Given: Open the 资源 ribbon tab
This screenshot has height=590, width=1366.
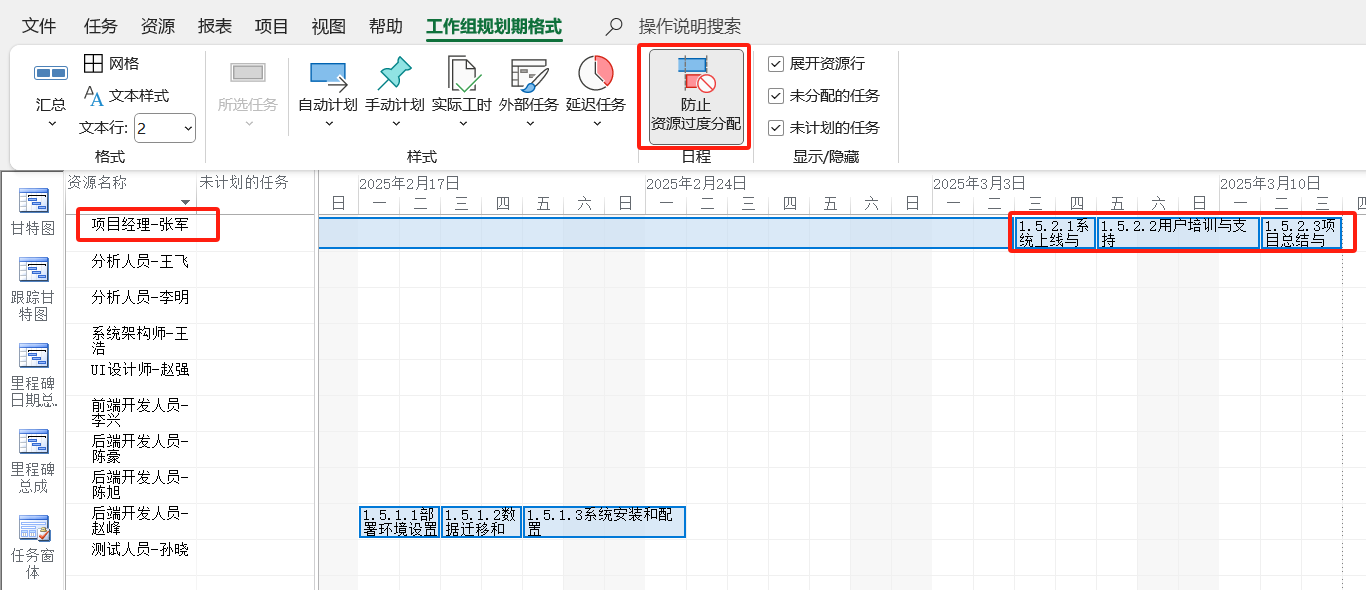Looking at the screenshot, I should point(158,26).
